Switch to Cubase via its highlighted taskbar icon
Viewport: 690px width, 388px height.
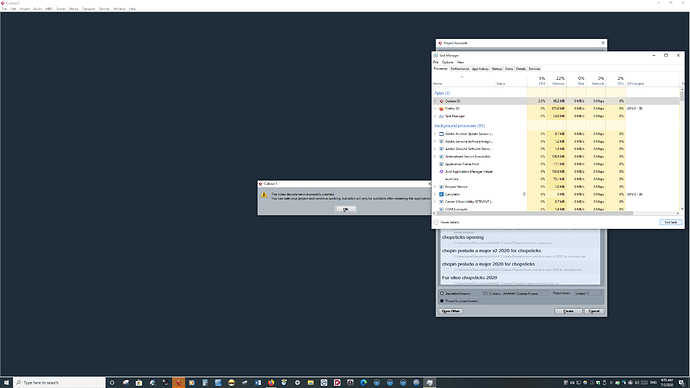click(178, 383)
